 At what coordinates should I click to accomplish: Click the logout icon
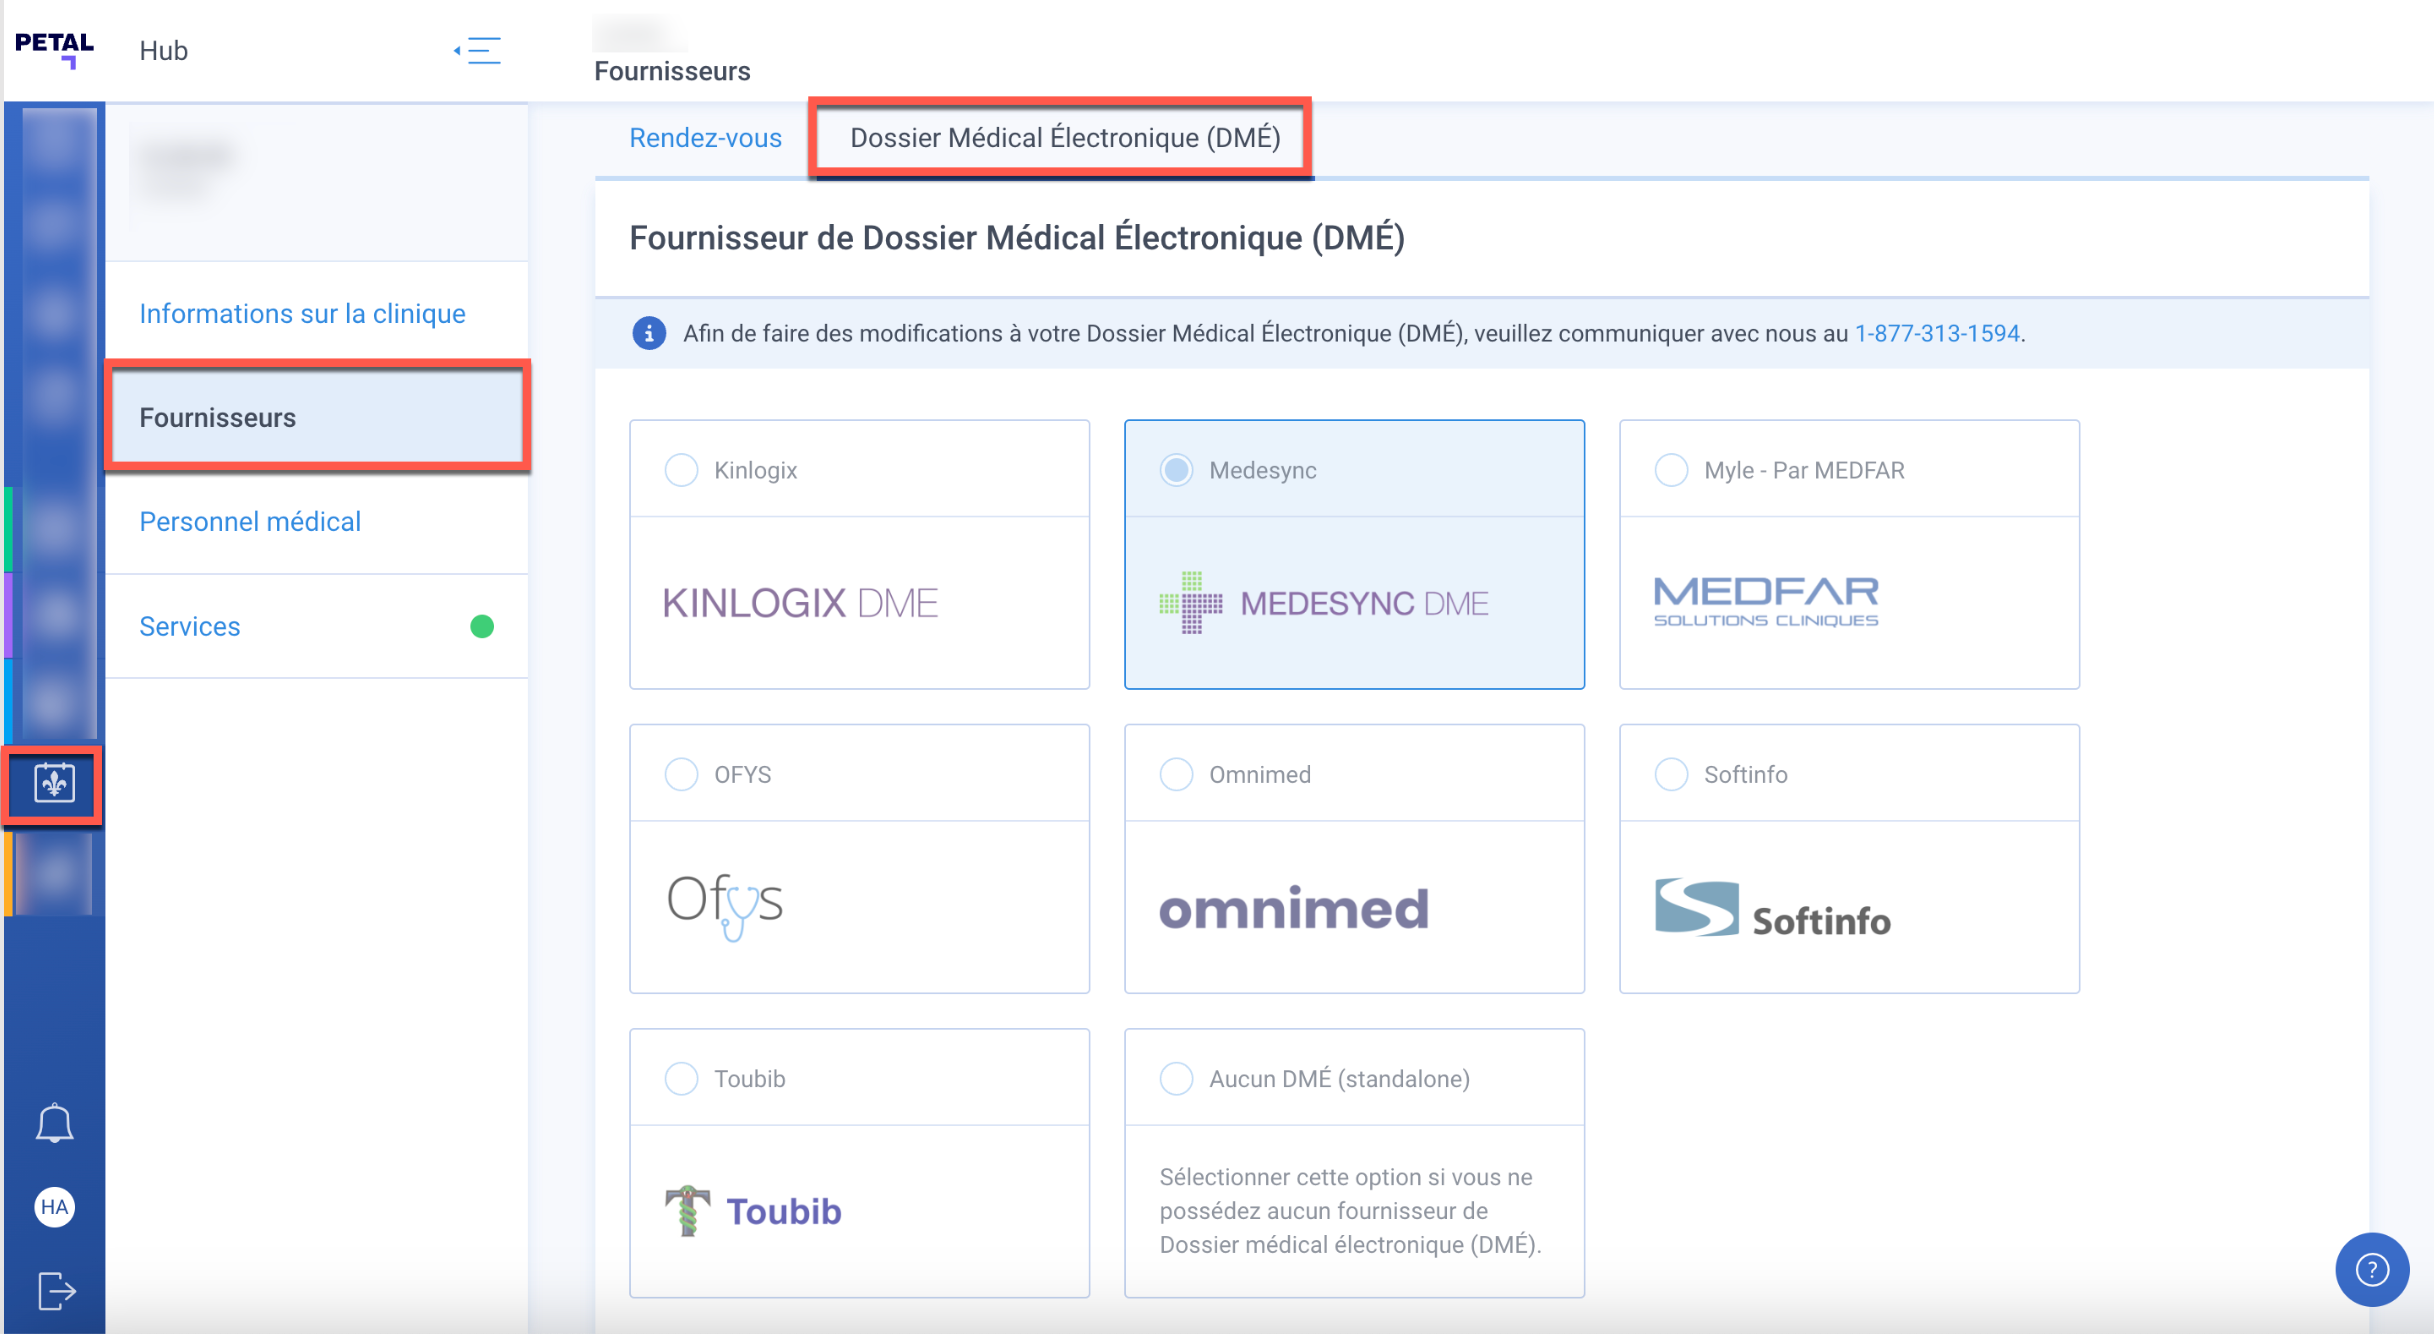click(x=56, y=1290)
